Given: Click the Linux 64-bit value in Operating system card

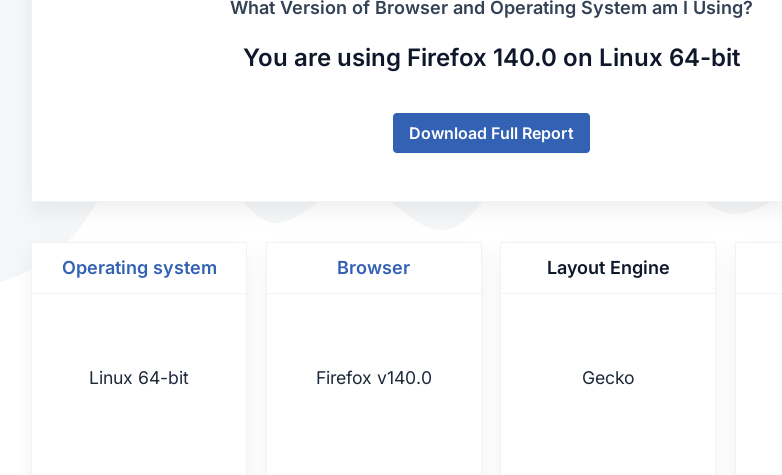Looking at the screenshot, I should click(139, 378).
